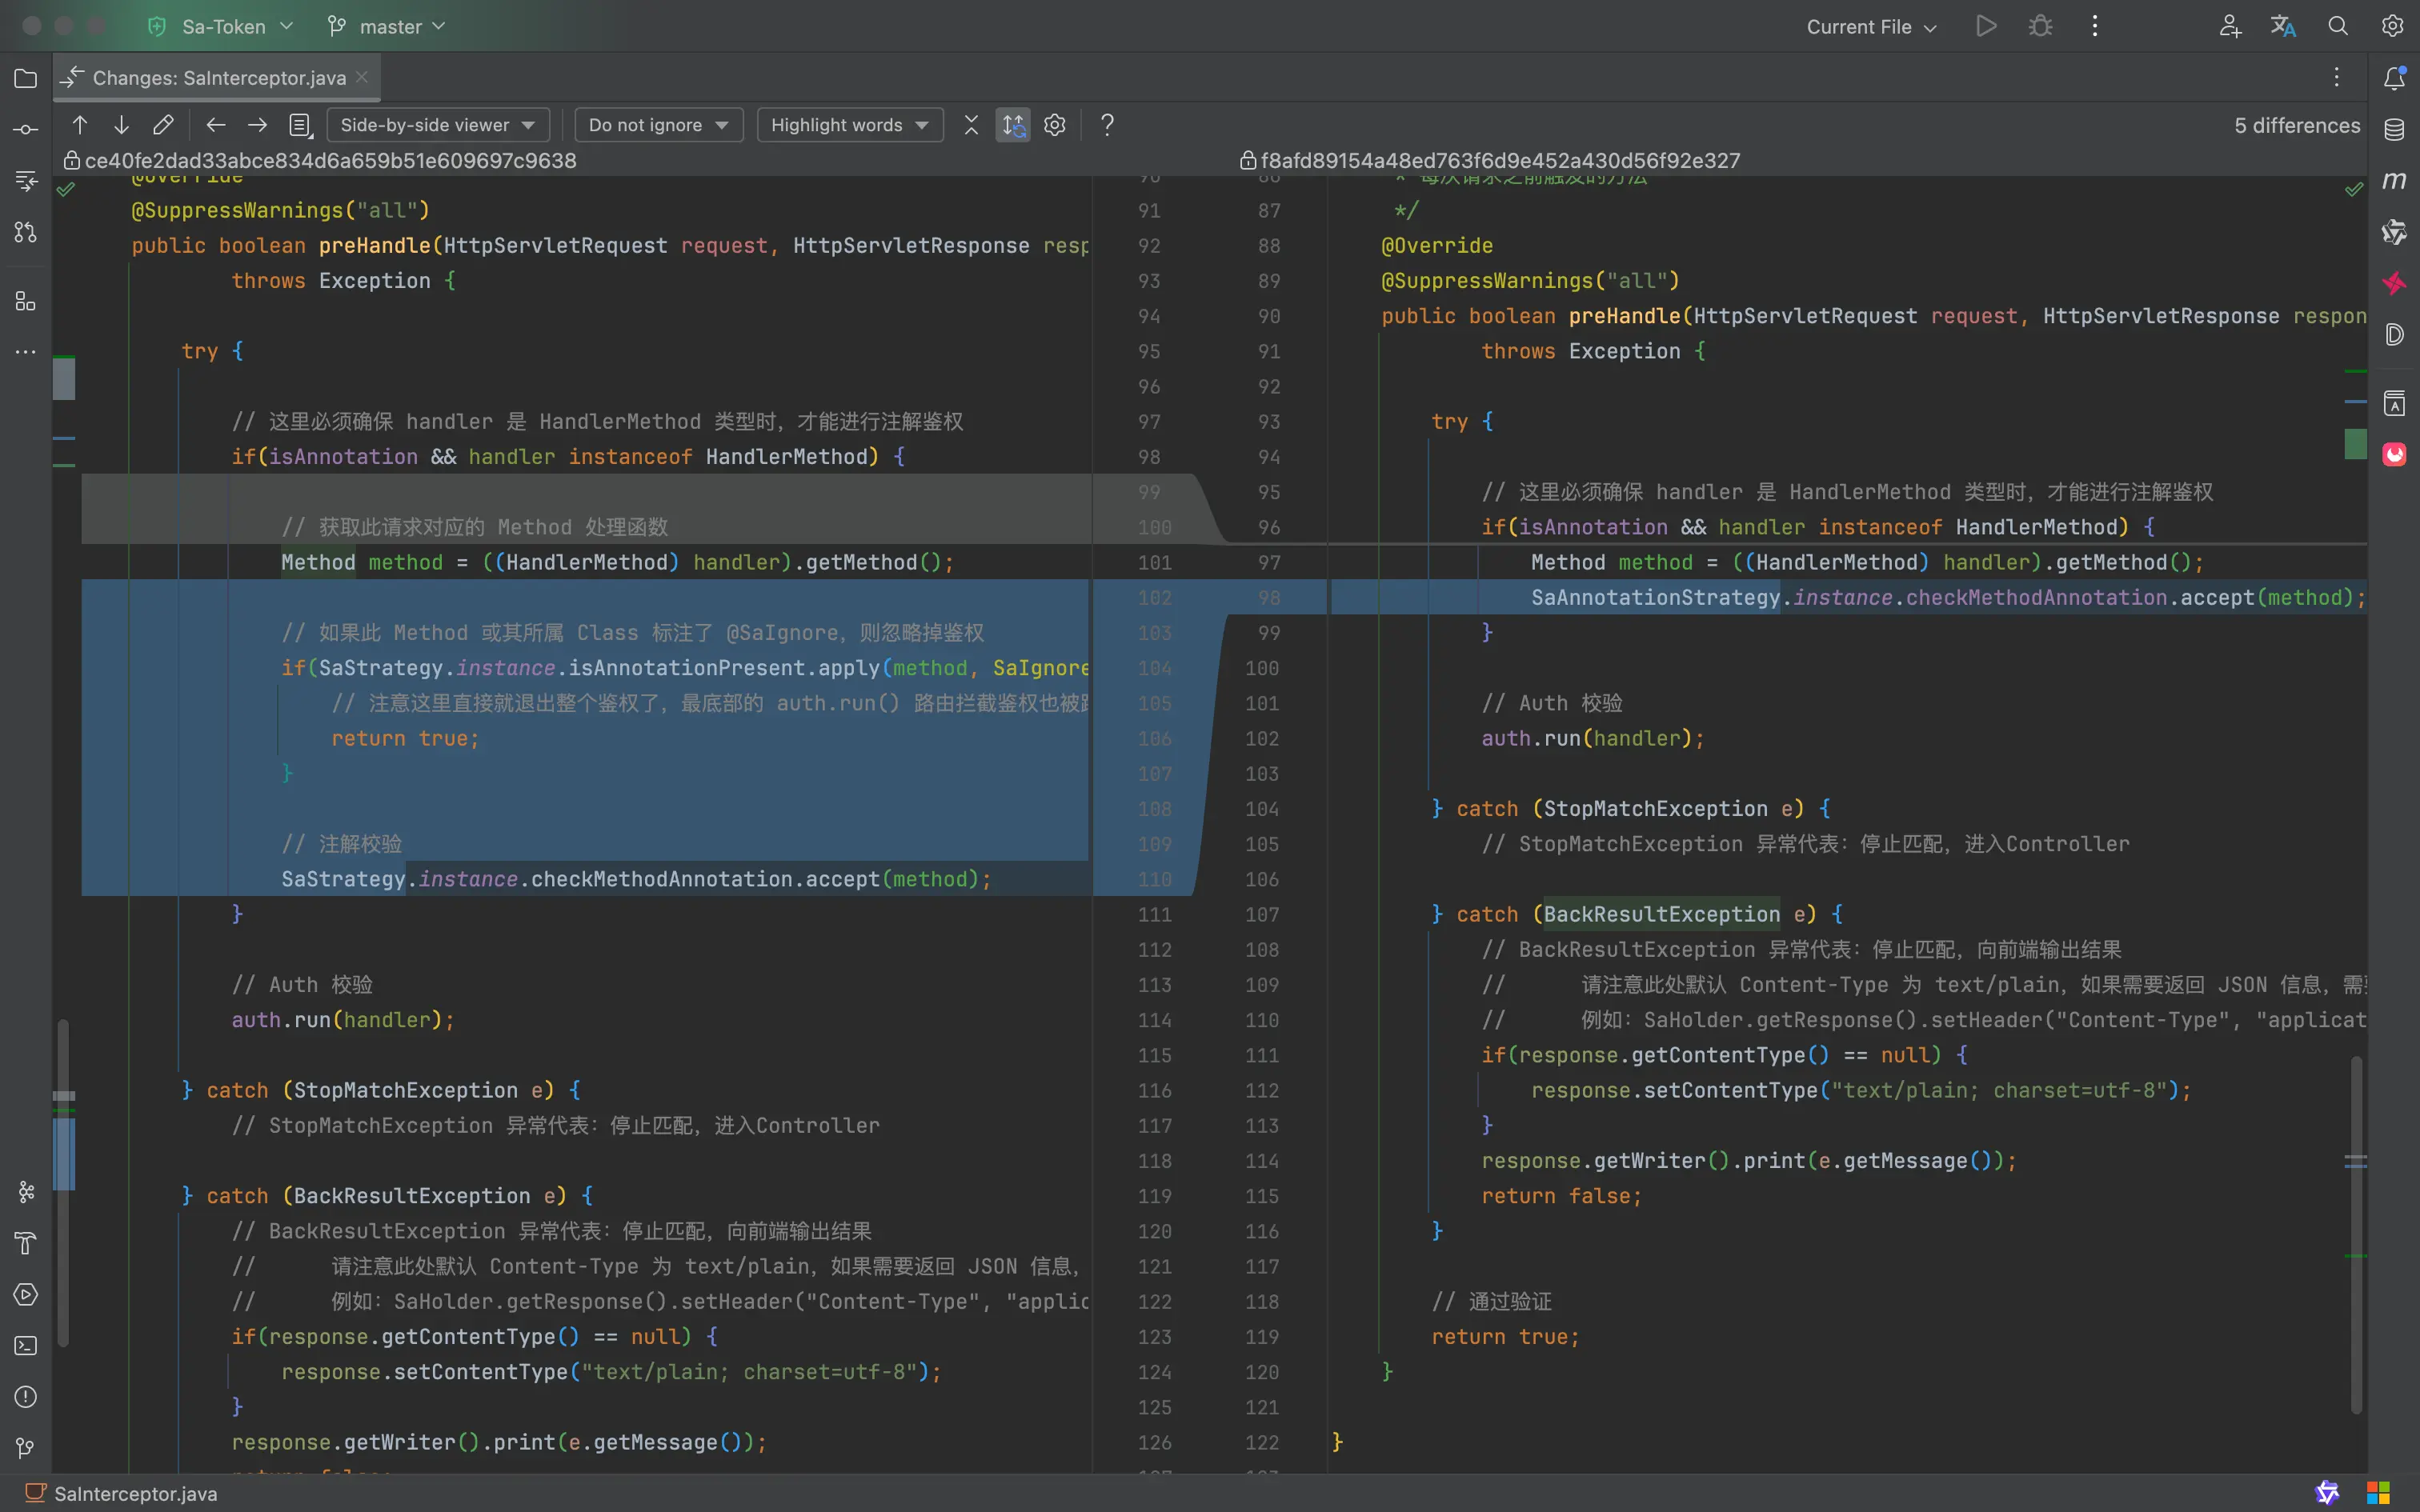Viewport: 2420px width, 1512px height.
Task: Click the right pane lock icon
Action: tap(1247, 160)
